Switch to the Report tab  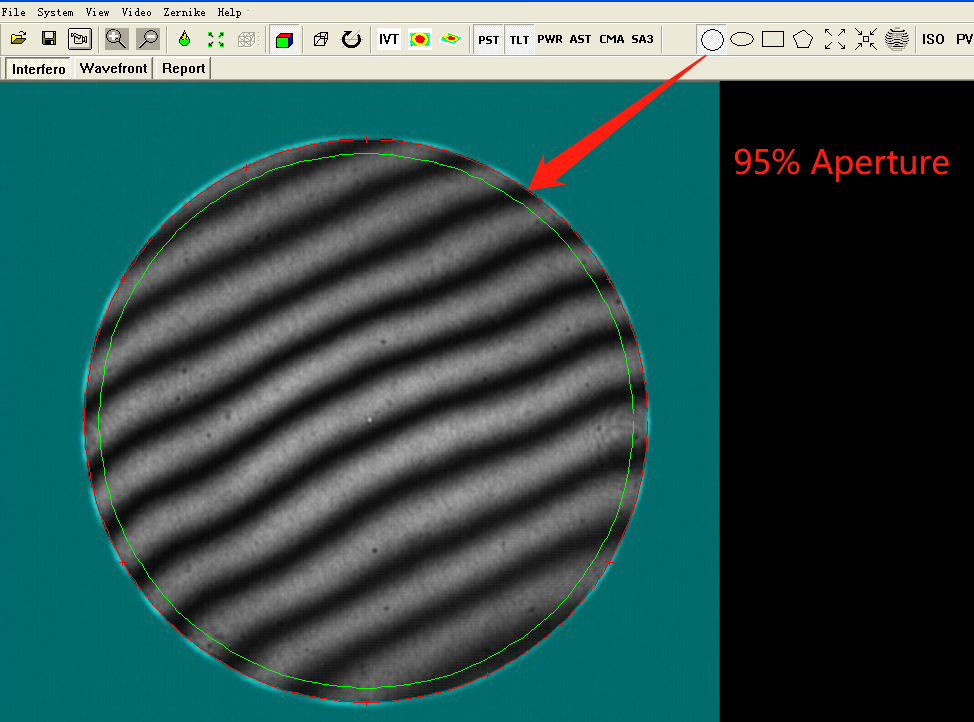(183, 68)
